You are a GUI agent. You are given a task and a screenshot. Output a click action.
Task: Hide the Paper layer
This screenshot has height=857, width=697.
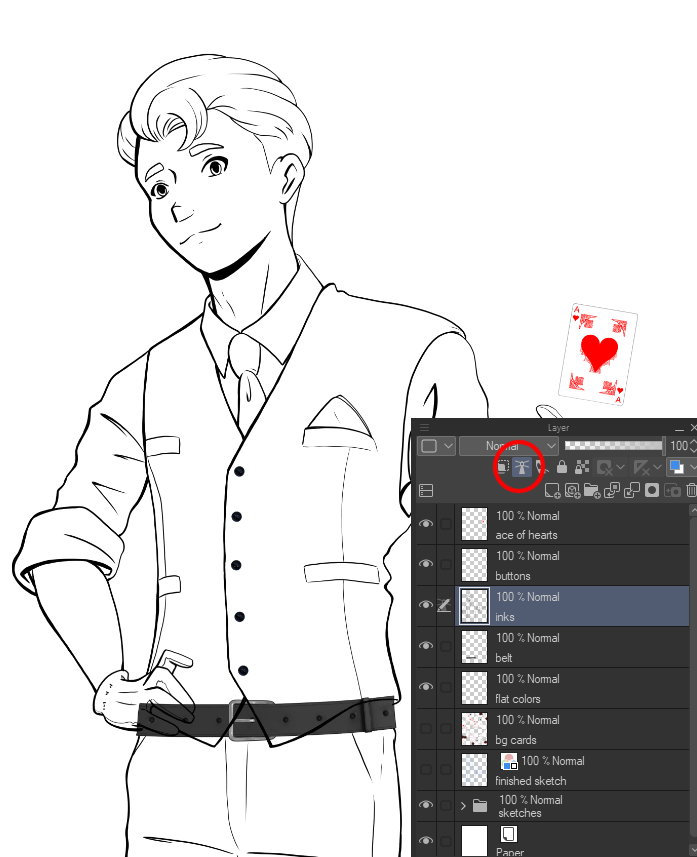(426, 840)
